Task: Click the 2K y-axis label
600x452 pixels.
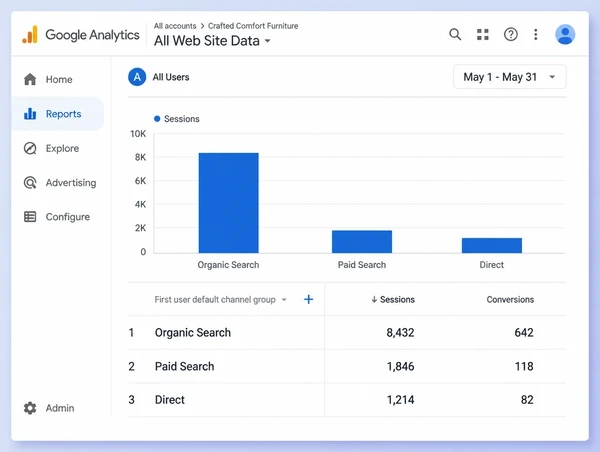Action: (140, 228)
